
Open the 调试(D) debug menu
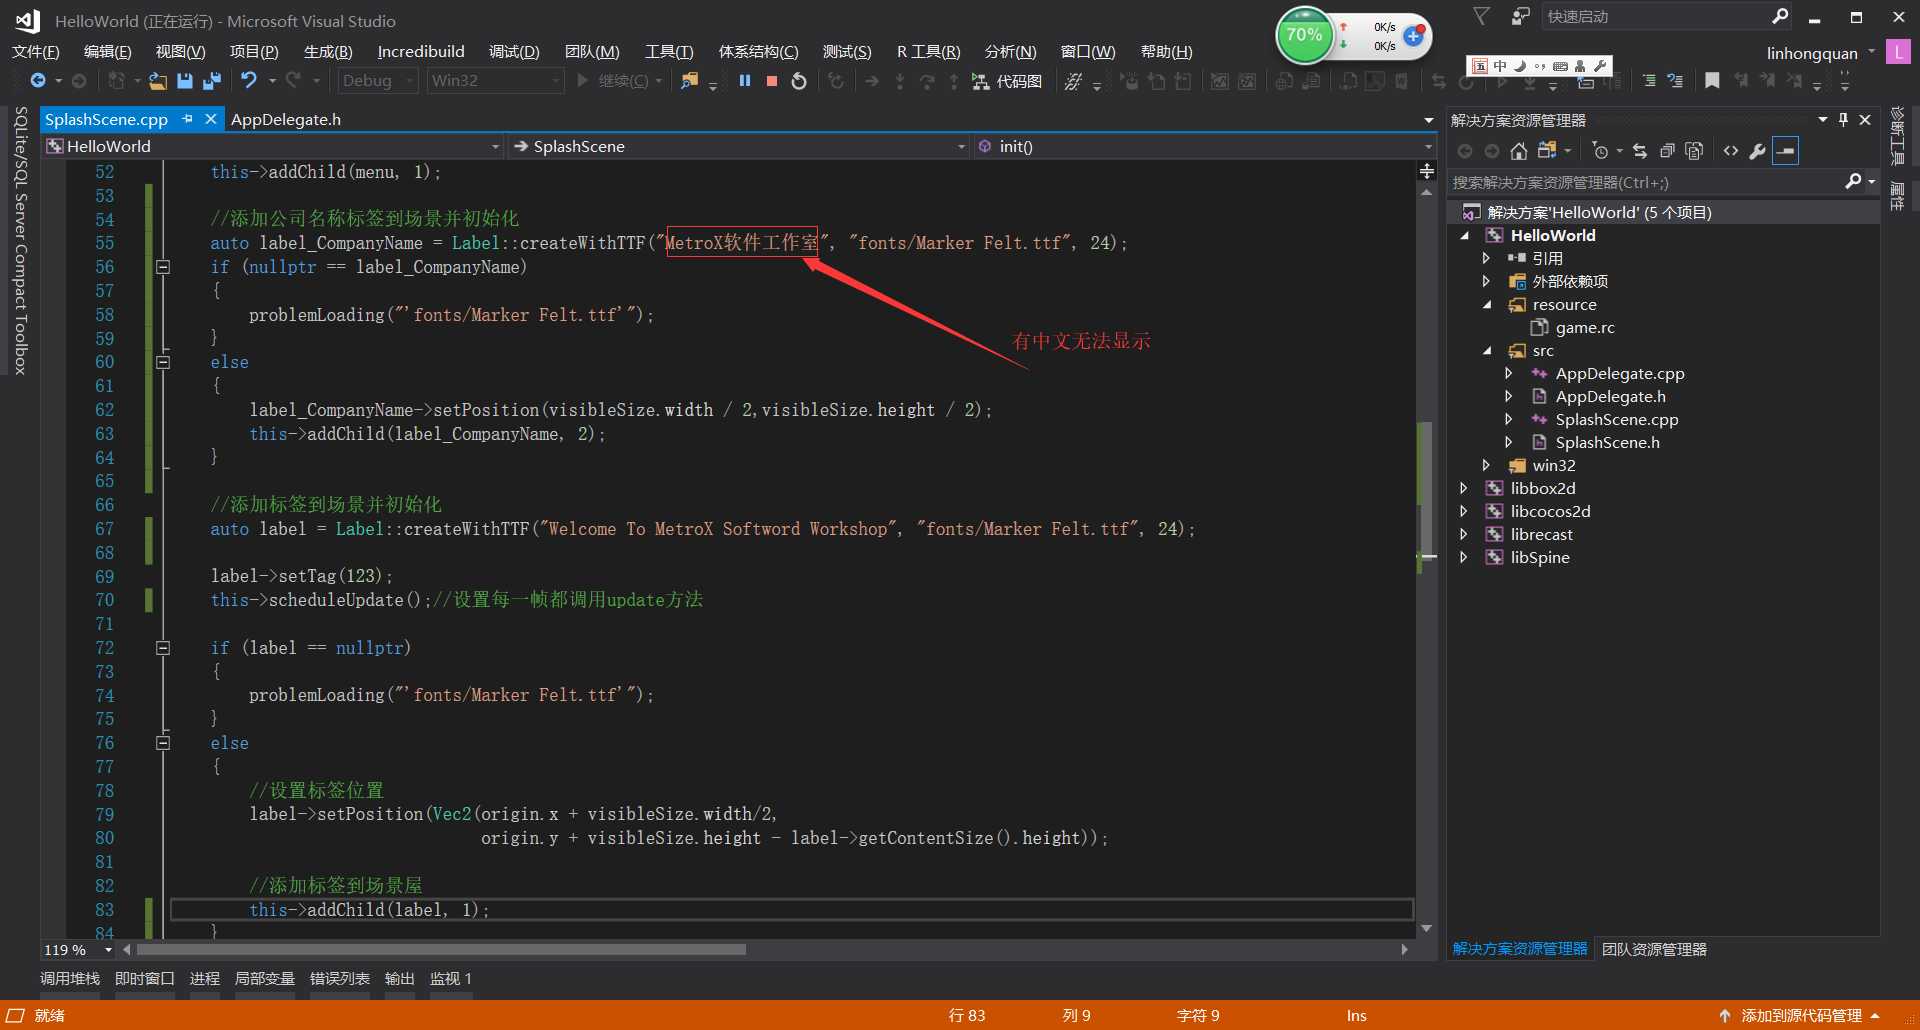point(514,52)
